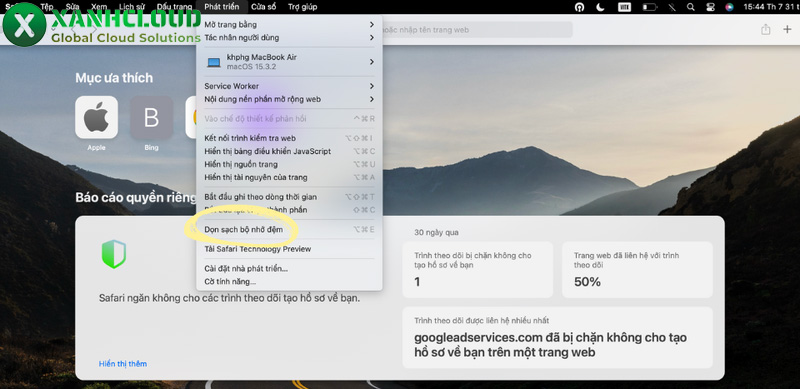
Task: Open the Apple favorite shortcut
Action: [96, 117]
